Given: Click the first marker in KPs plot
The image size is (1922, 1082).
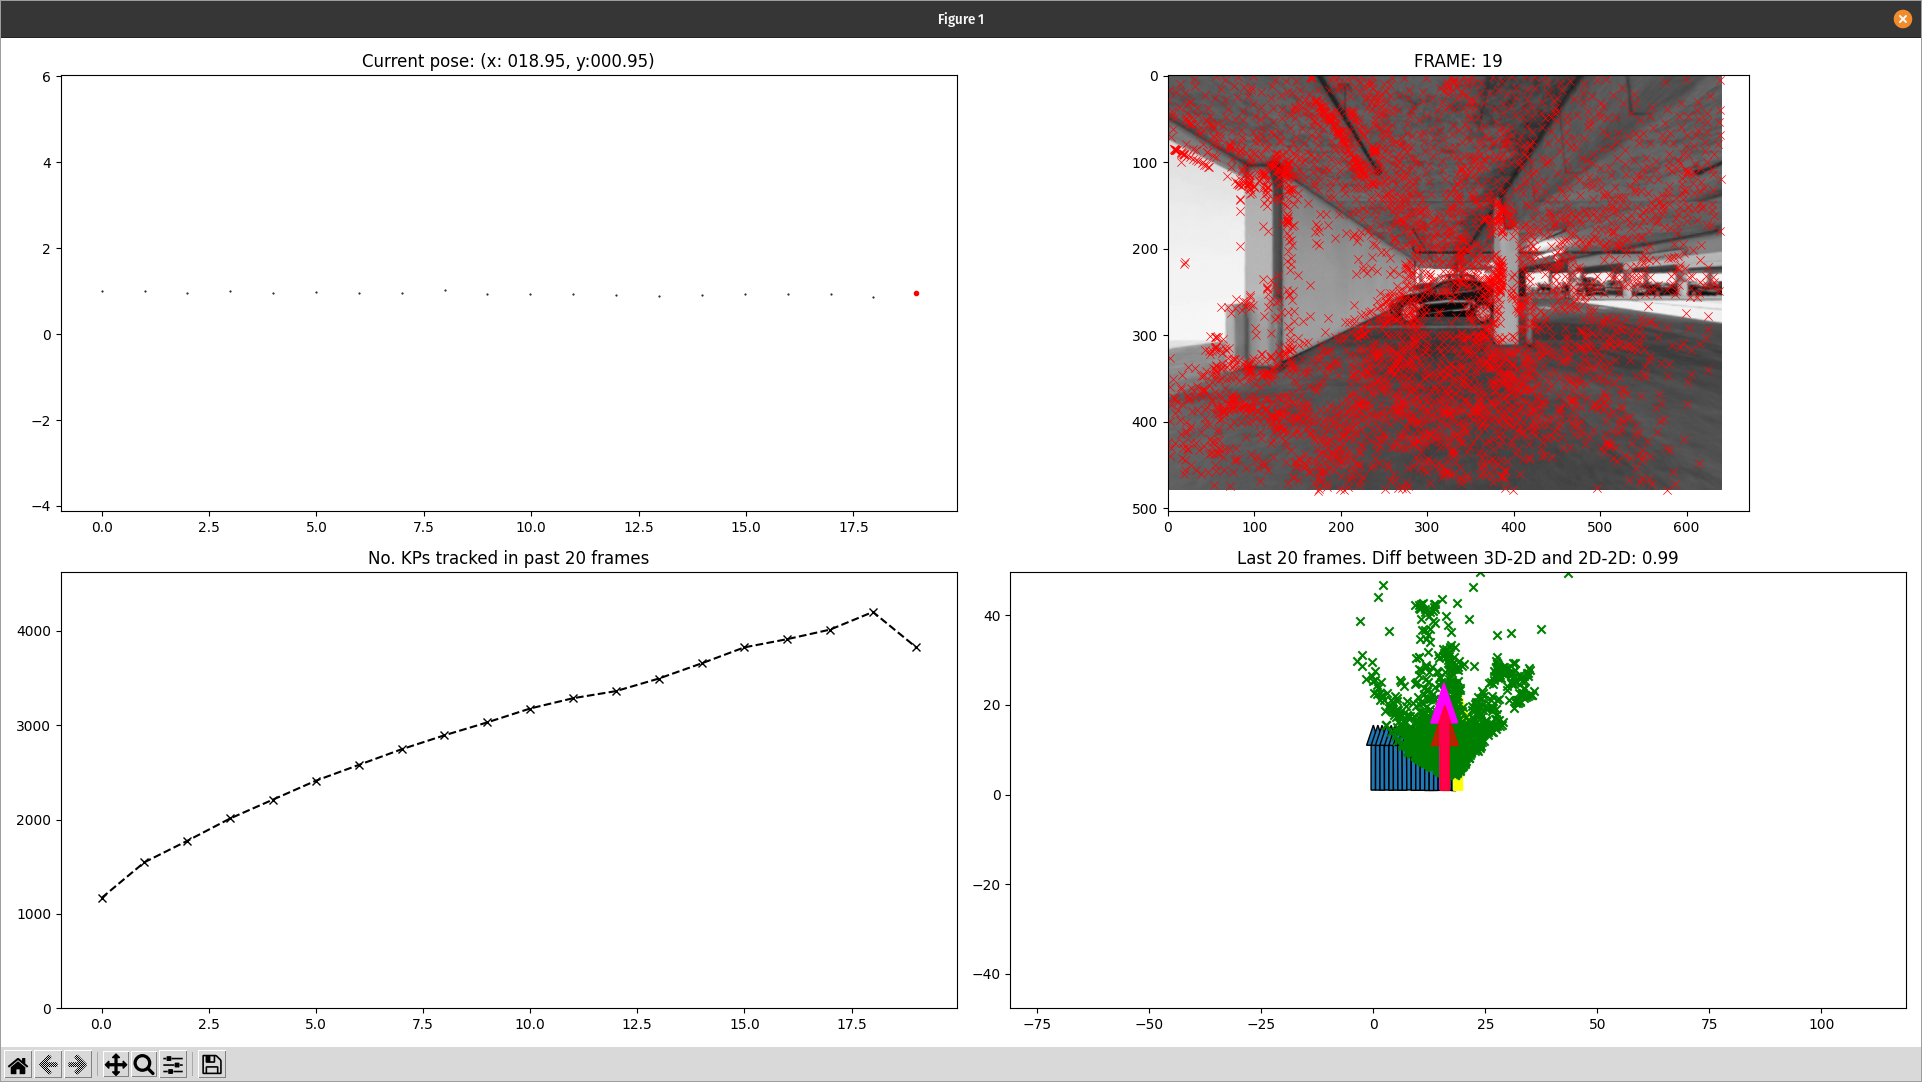Looking at the screenshot, I should [102, 898].
